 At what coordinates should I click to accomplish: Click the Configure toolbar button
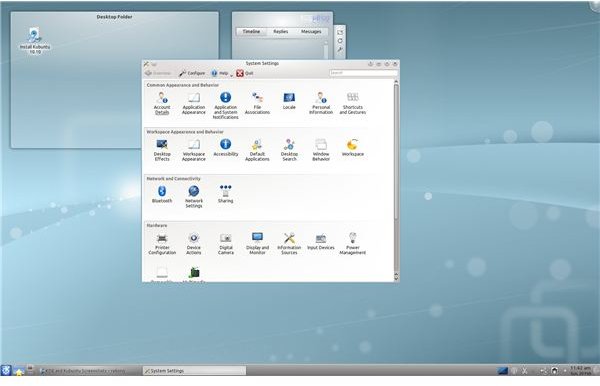click(192, 73)
